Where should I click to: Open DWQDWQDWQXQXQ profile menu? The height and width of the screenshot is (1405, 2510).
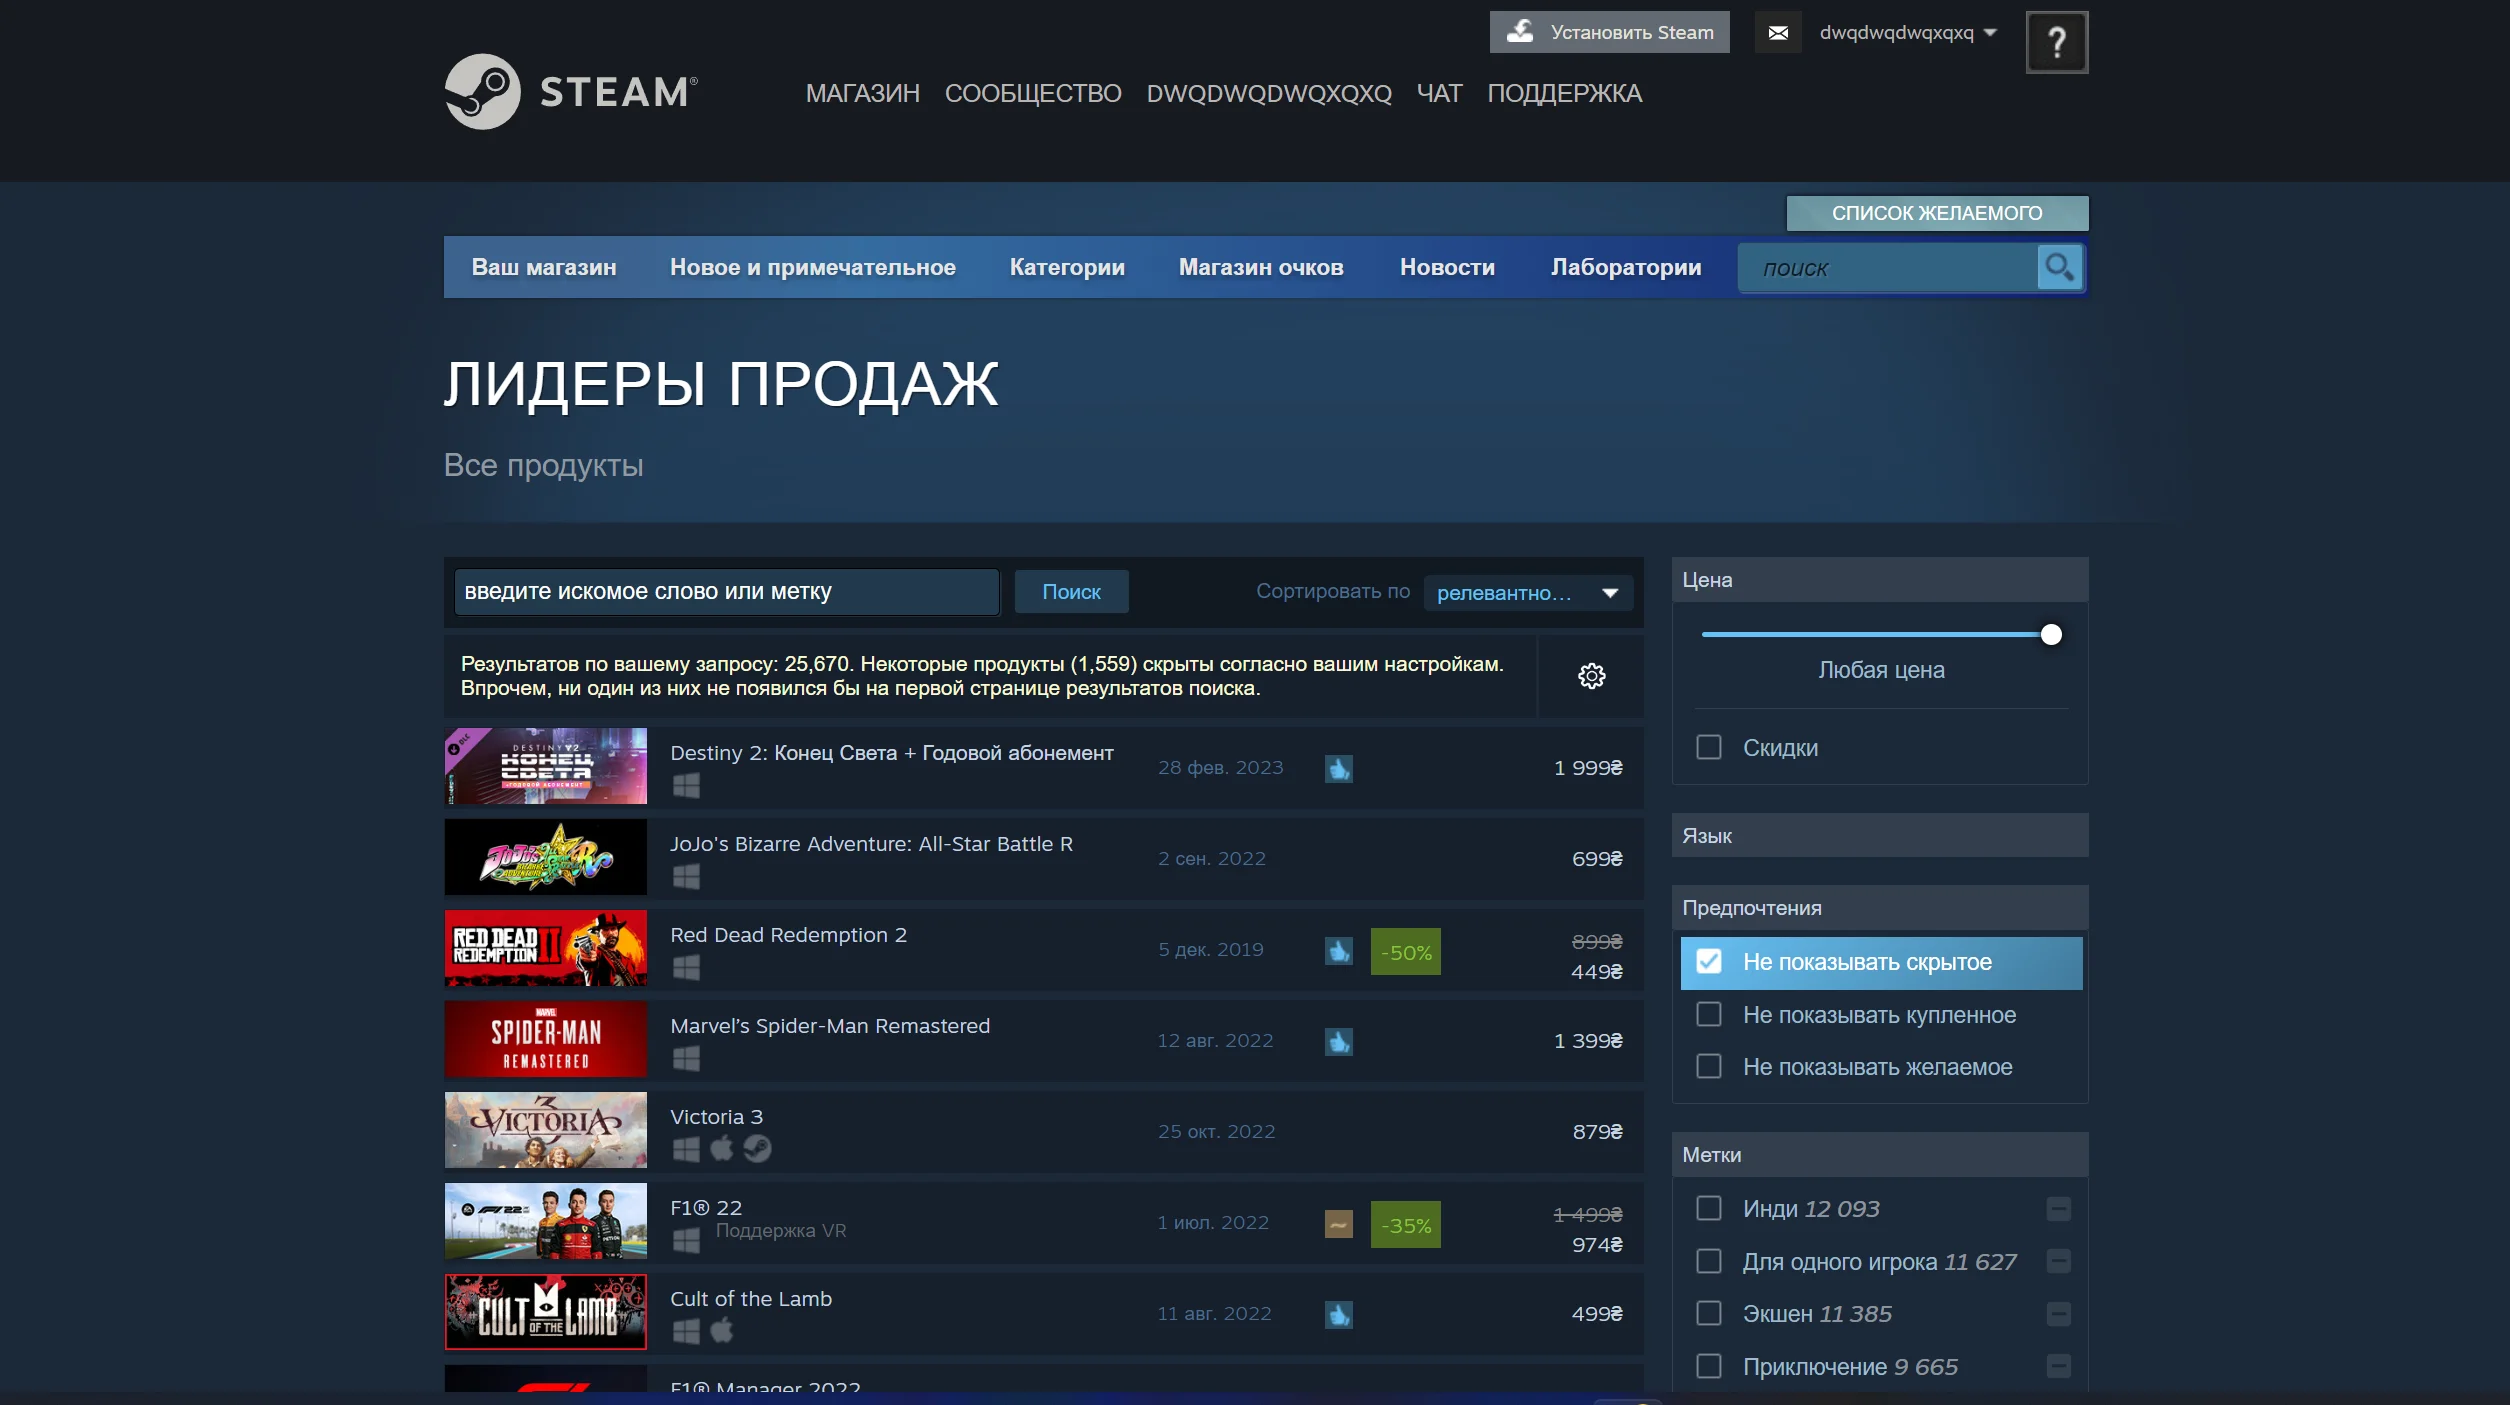pyautogui.click(x=1269, y=93)
